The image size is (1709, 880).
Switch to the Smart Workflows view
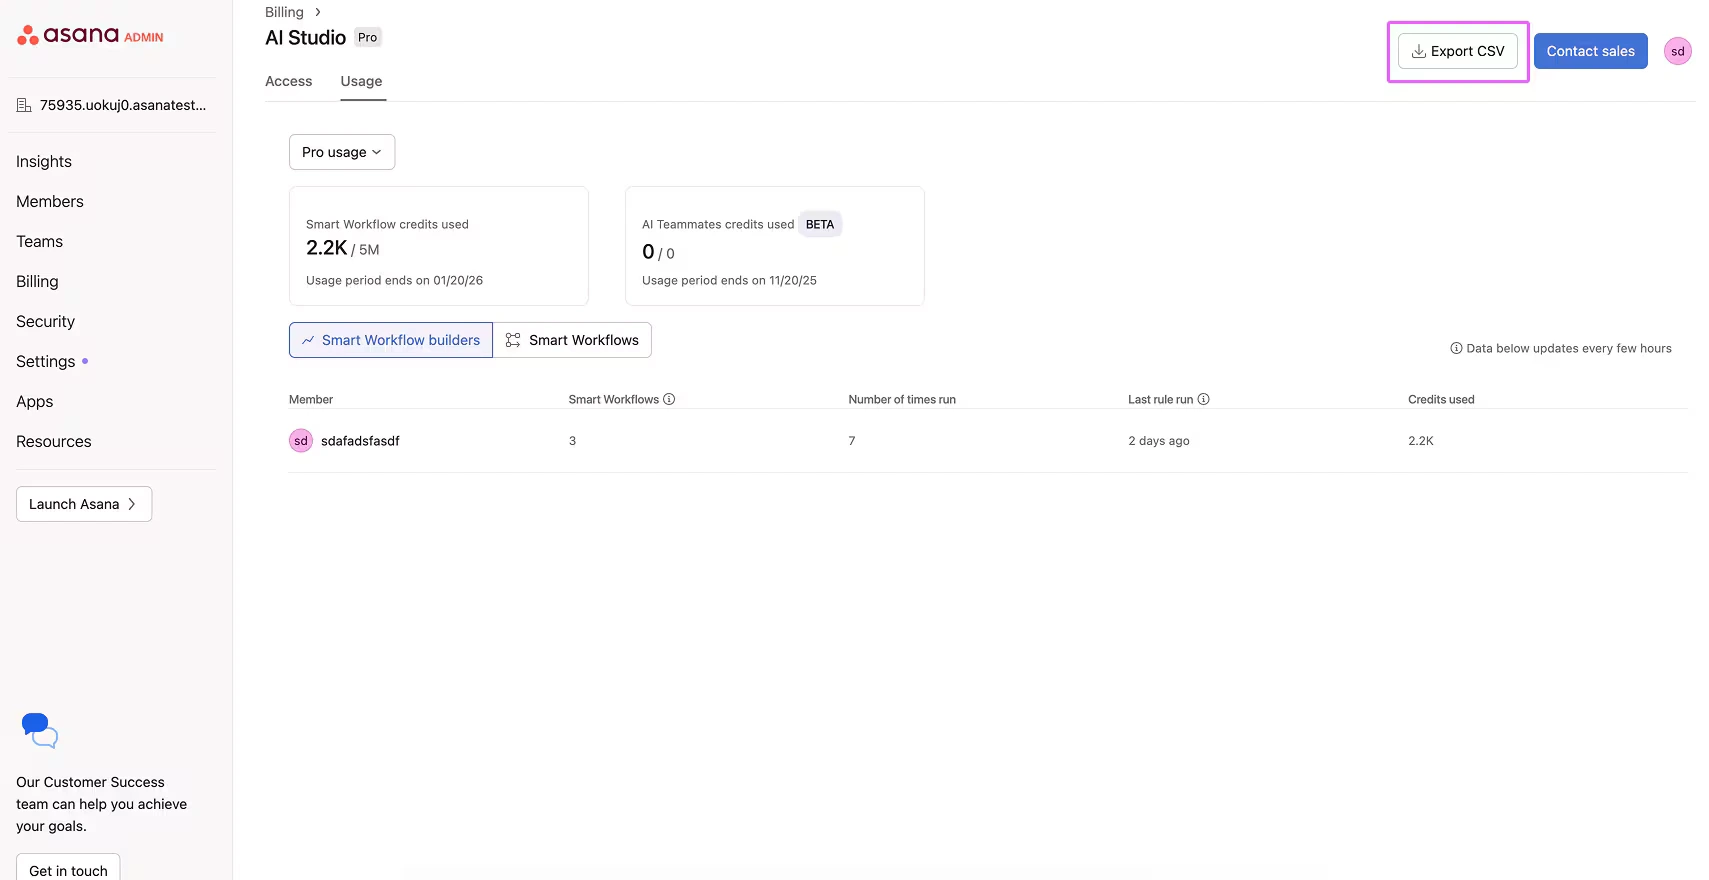pyautogui.click(x=573, y=340)
